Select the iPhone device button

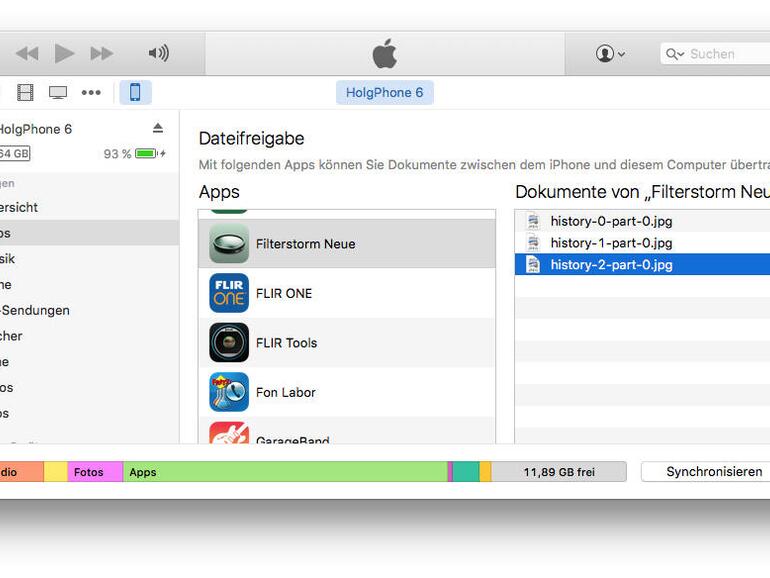pos(135,92)
